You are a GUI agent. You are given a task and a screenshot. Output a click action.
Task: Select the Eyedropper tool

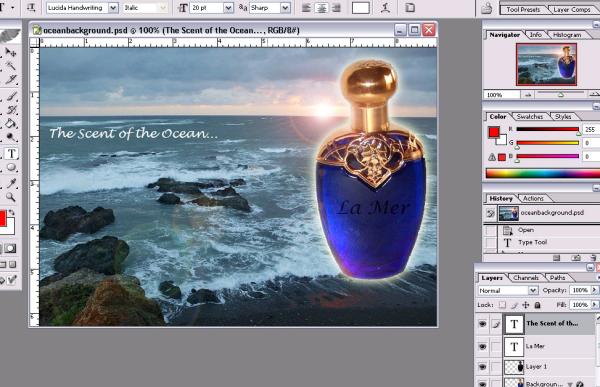click(x=11, y=183)
